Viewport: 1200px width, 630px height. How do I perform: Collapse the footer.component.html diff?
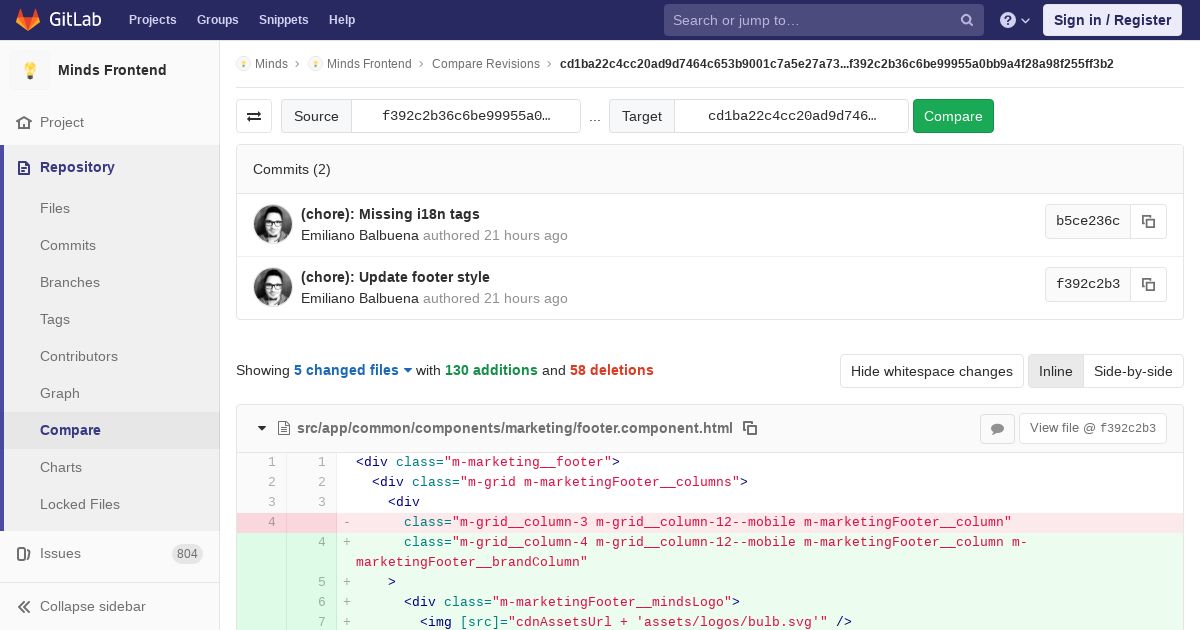pos(262,428)
